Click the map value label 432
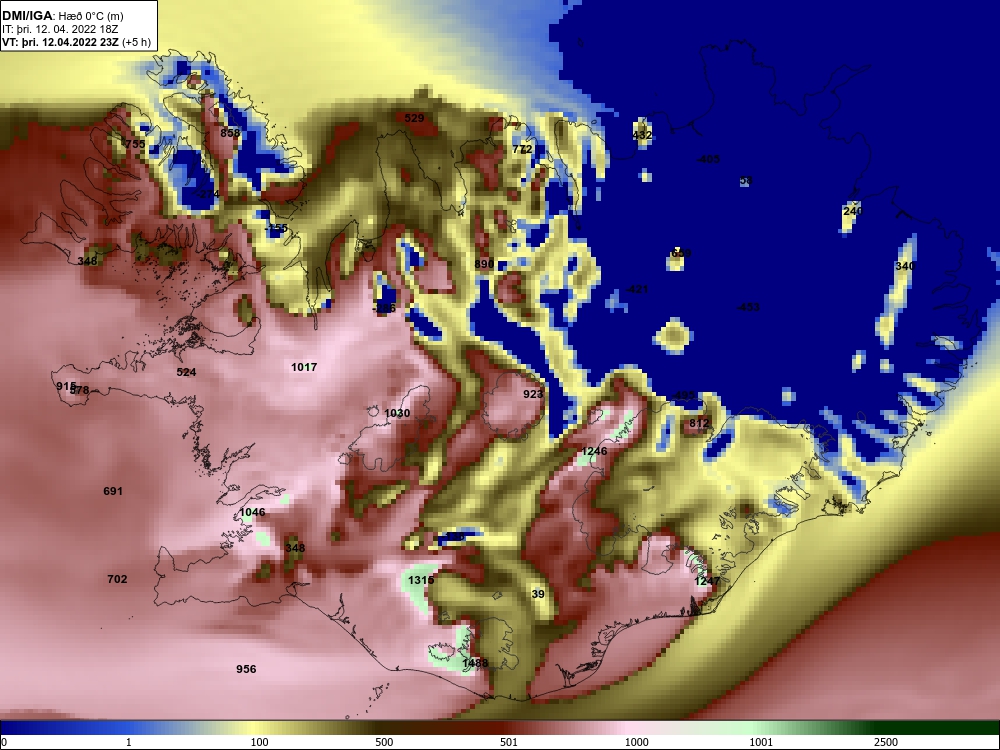Image resolution: width=1000 pixels, height=750 pixels. 642,135
